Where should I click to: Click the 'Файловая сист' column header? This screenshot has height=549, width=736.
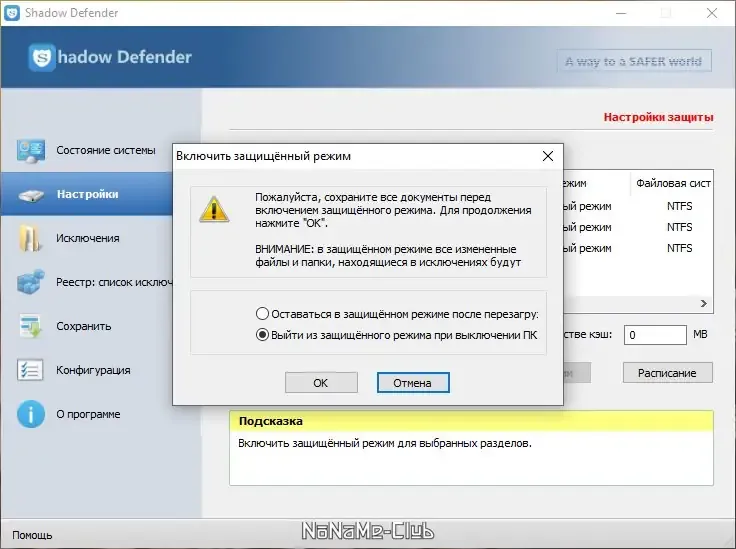pyautogui.click(x=672, y=183)
